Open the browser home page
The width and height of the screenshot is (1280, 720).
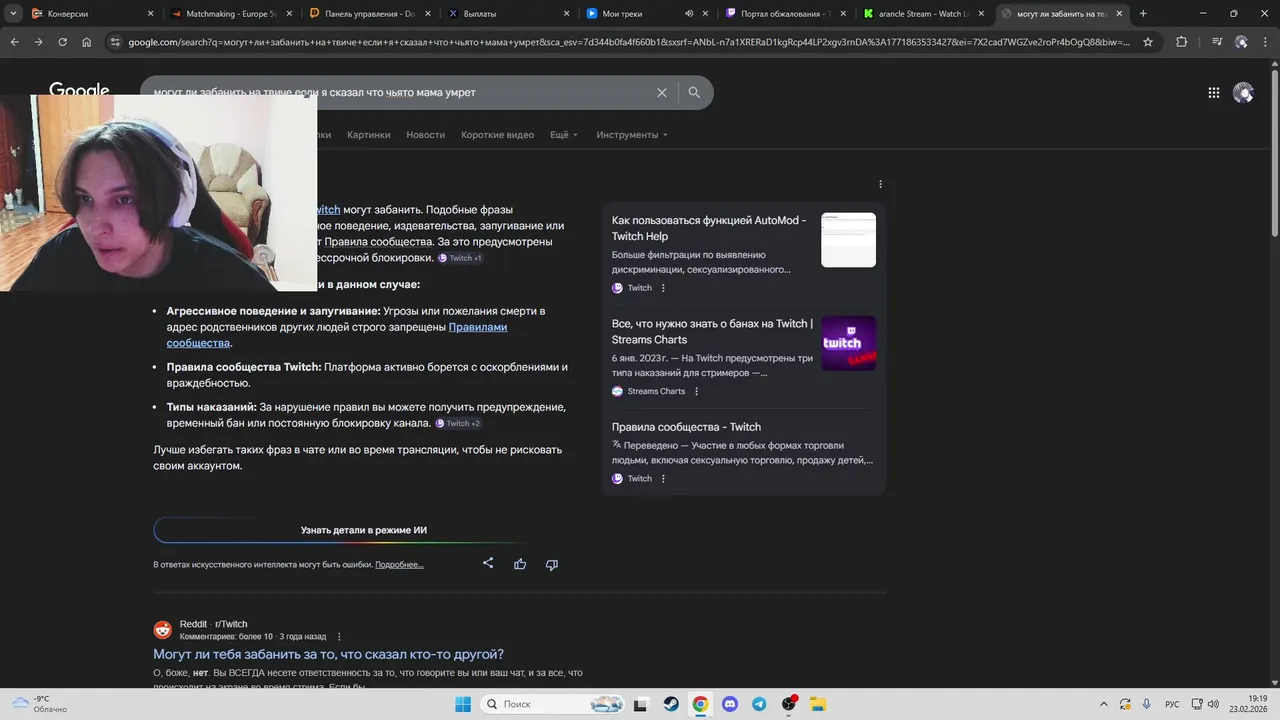86,42
